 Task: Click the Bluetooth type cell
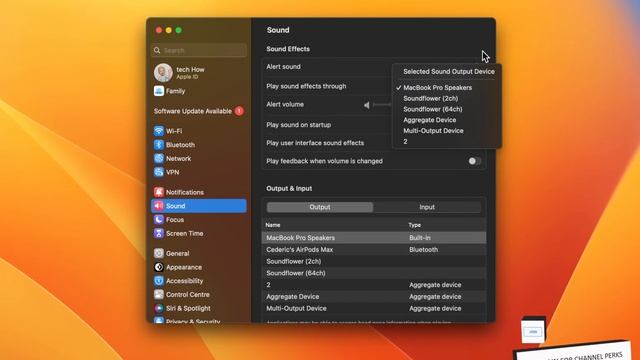(424, 249)
